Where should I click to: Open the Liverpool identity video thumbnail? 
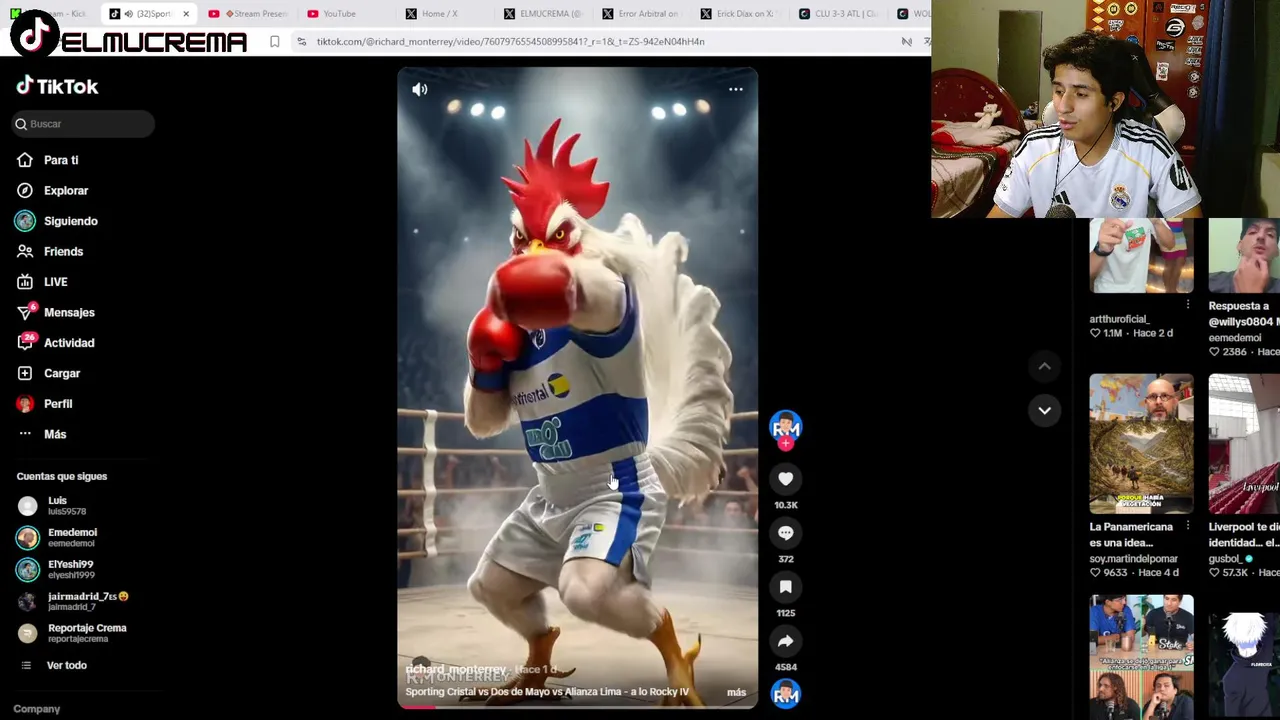(x=1244, y=444)
